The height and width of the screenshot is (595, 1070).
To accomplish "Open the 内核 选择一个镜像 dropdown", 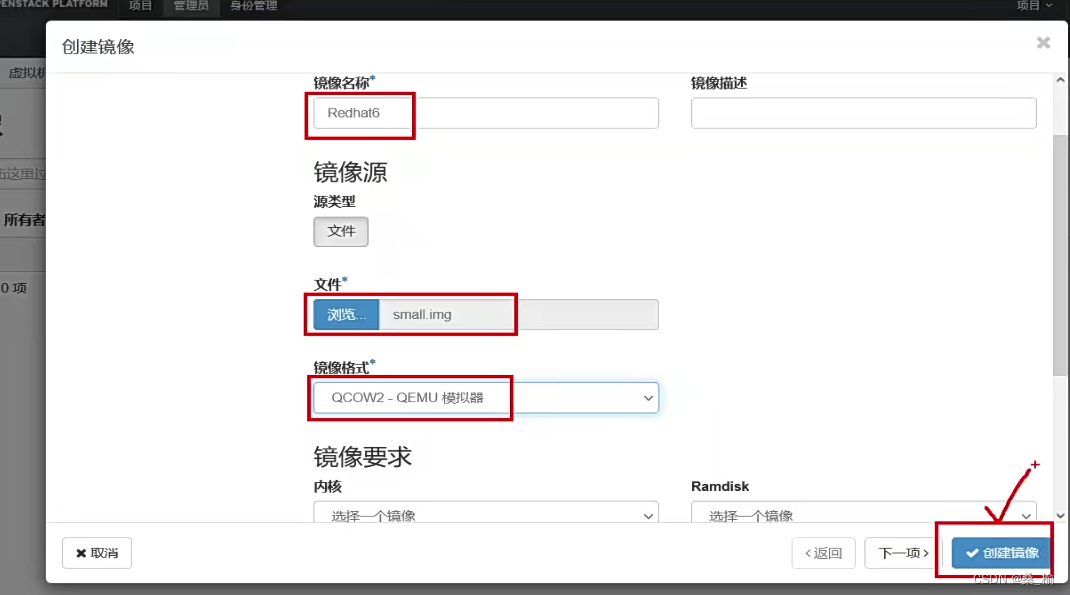I will [x=486, y=513].
